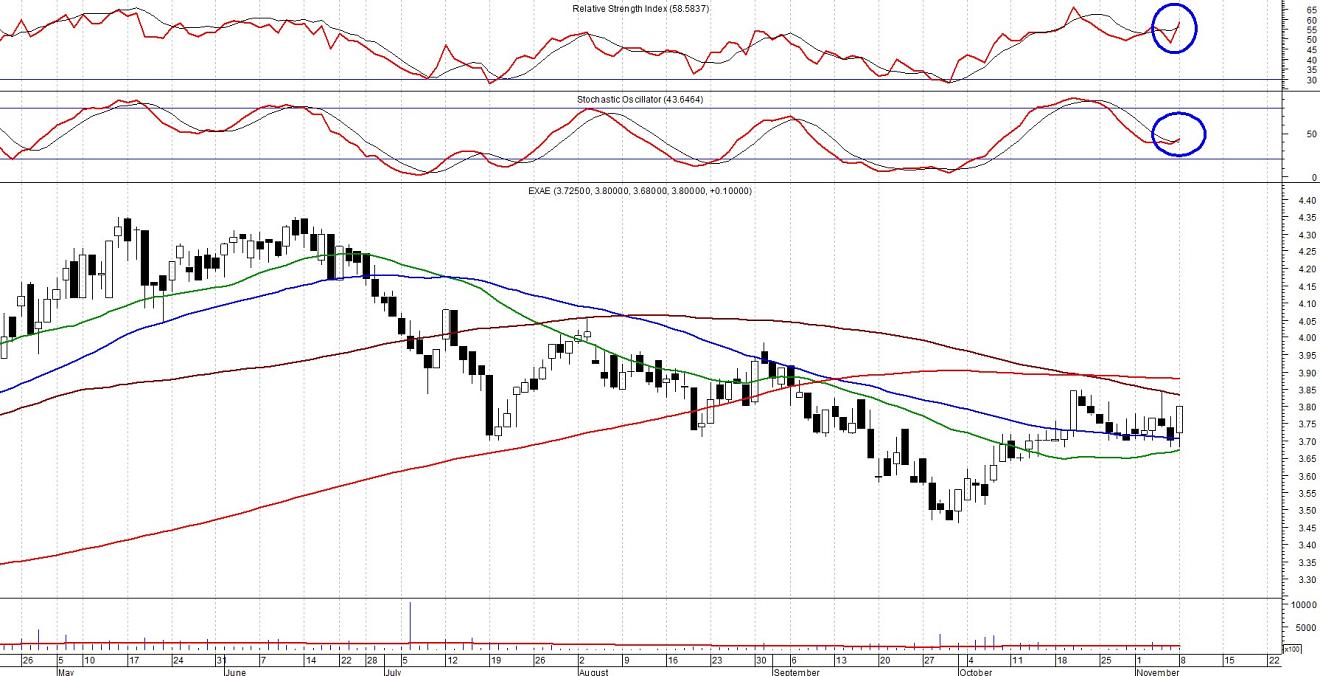
Task: Click the tallest volume spike in early July
Action: tap(410, 622)
